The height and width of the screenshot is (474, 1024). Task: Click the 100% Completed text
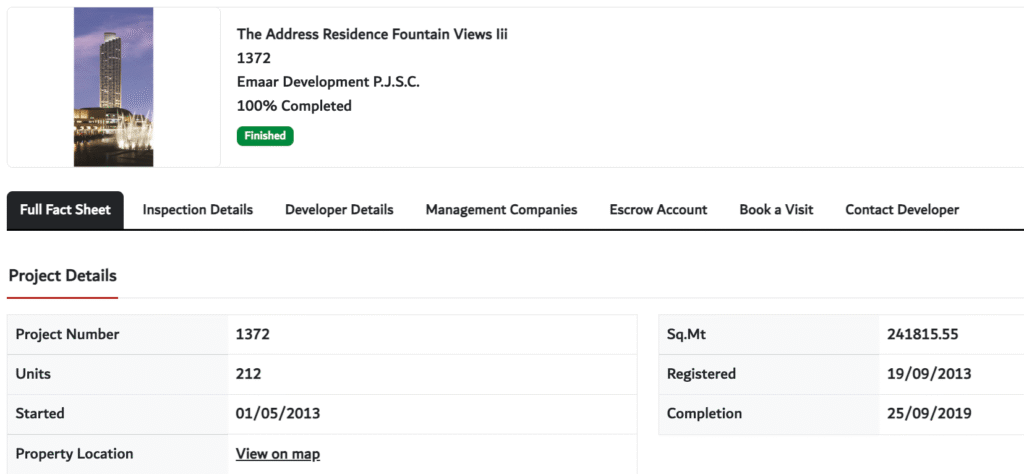coord(294,106)
